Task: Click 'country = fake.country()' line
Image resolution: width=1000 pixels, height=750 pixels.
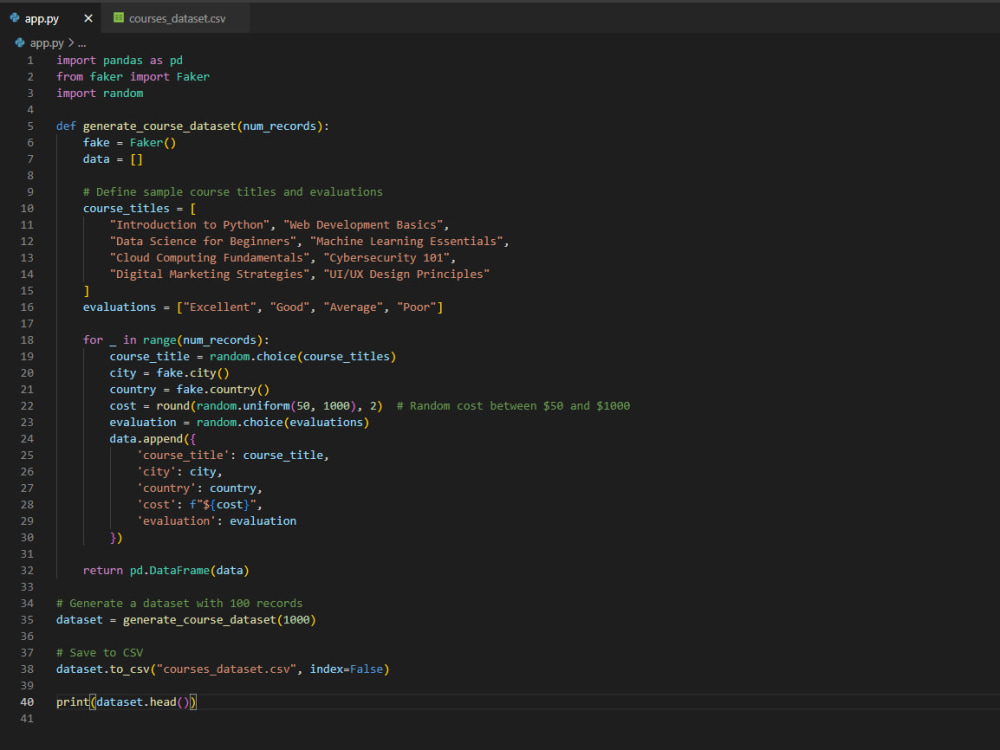Action: point(189,390)
